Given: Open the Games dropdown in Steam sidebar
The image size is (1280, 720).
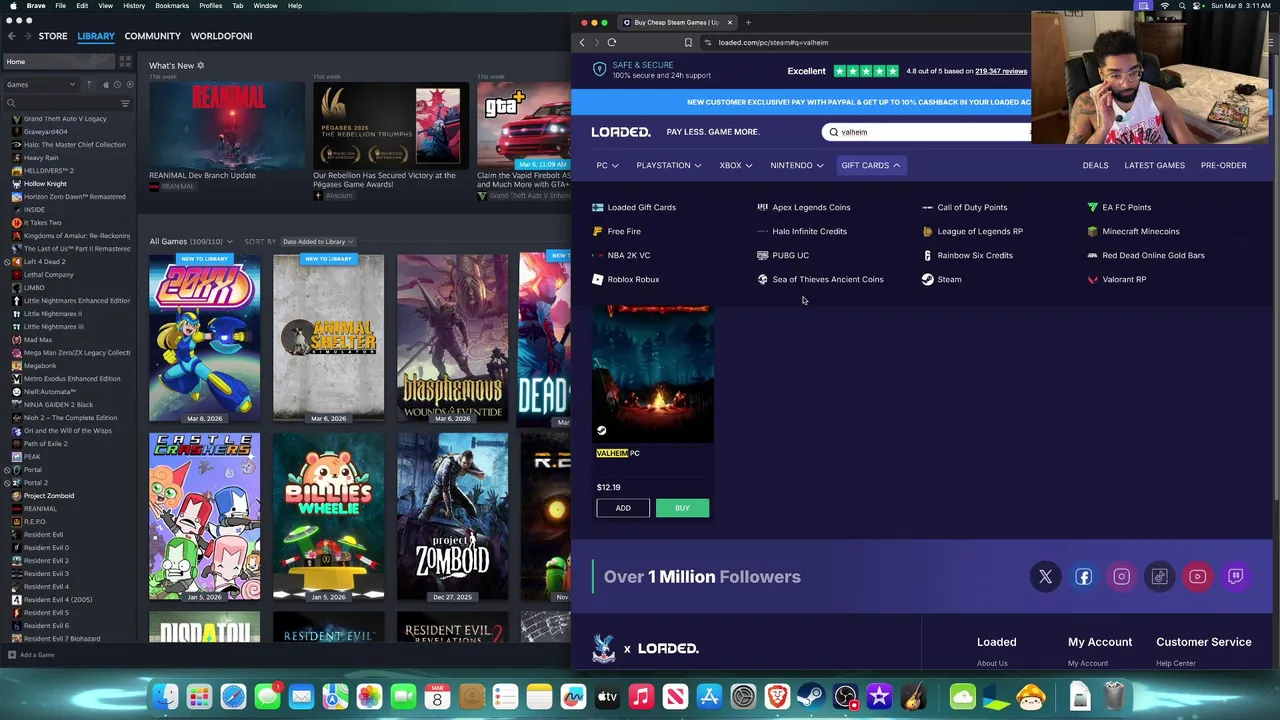Looking at the screenshot, I should 41,85.
